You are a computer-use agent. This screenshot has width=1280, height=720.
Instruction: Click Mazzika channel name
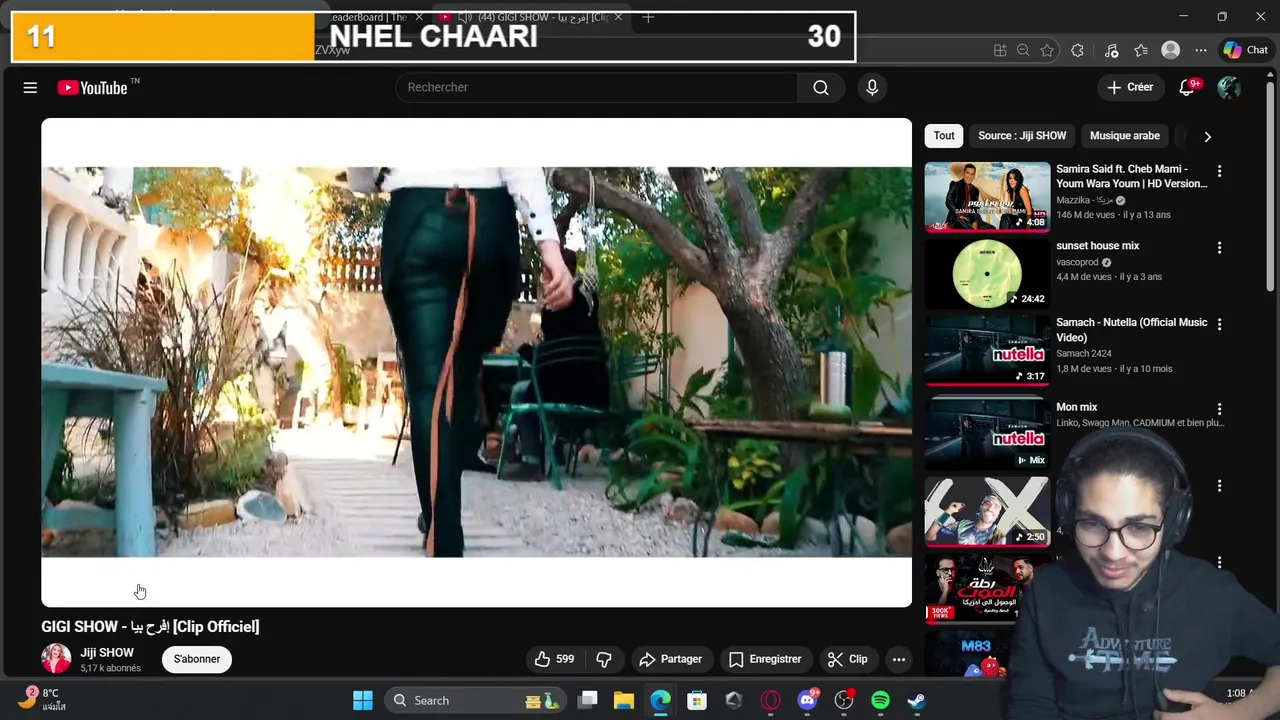click(x=1085, y=200)
